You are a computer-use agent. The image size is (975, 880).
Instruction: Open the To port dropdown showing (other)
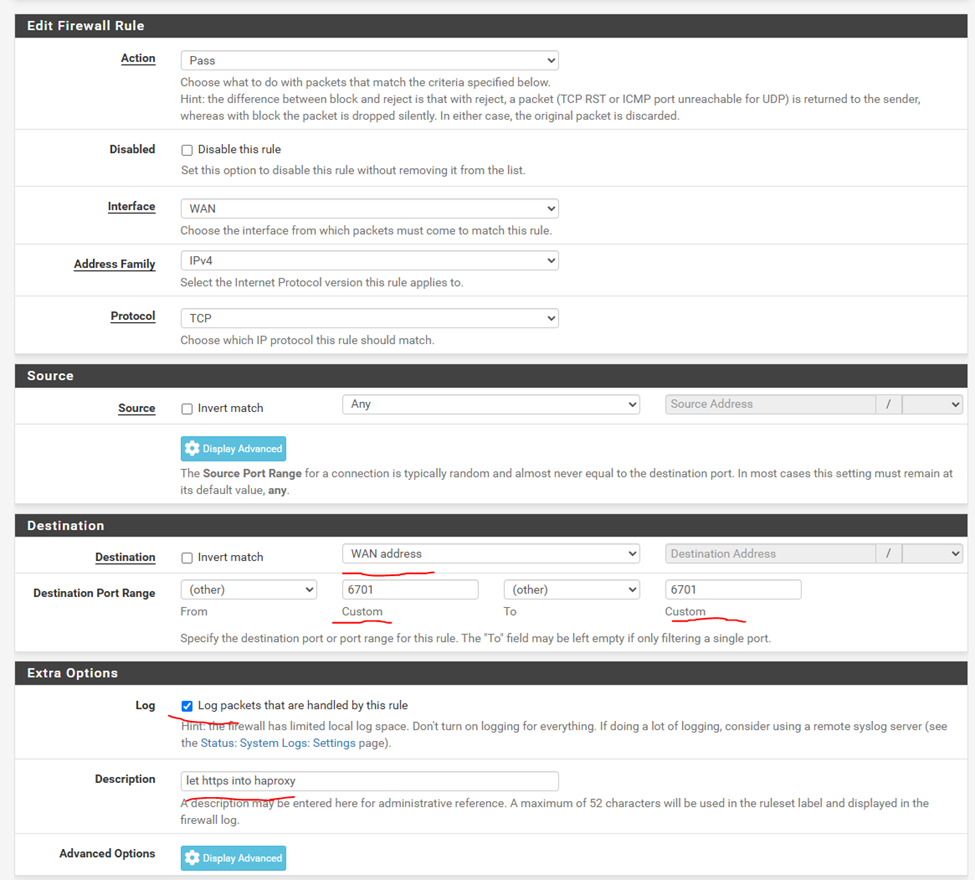pyautogui.click(x=571, y=590)
